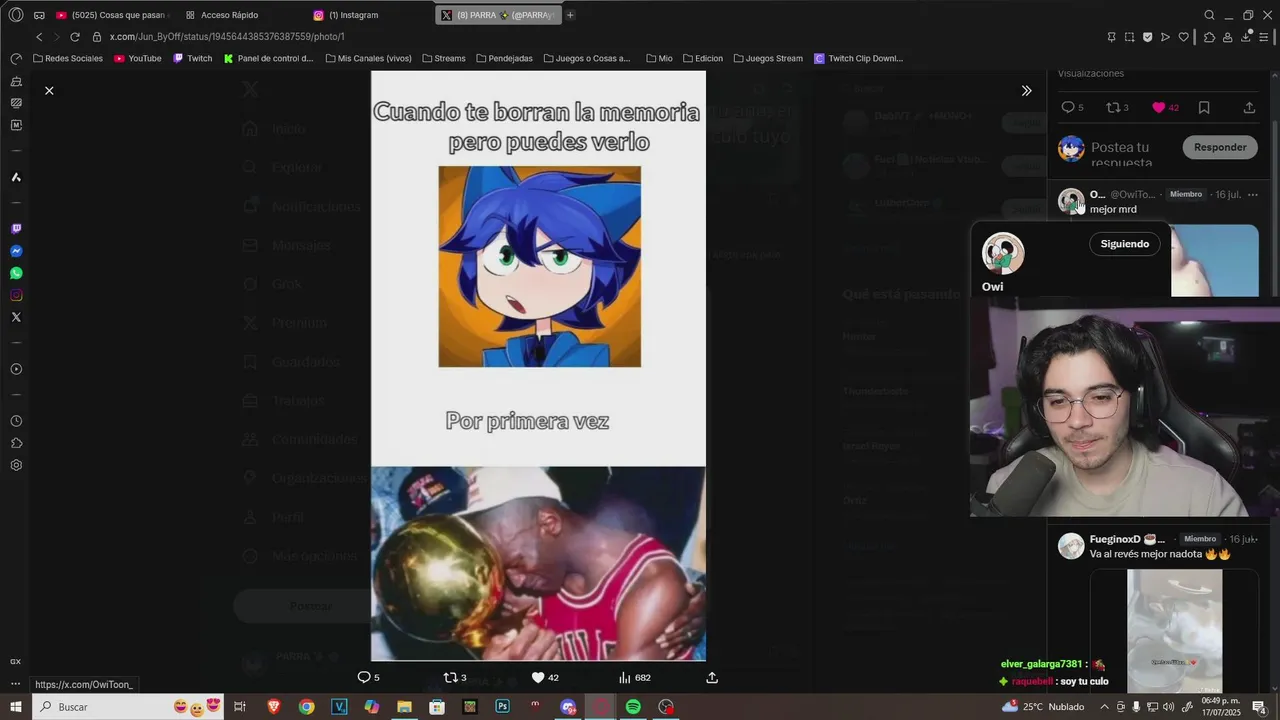Expand the Juegos o Cosas bookmark folder
1280x720 pixels.
587,59
